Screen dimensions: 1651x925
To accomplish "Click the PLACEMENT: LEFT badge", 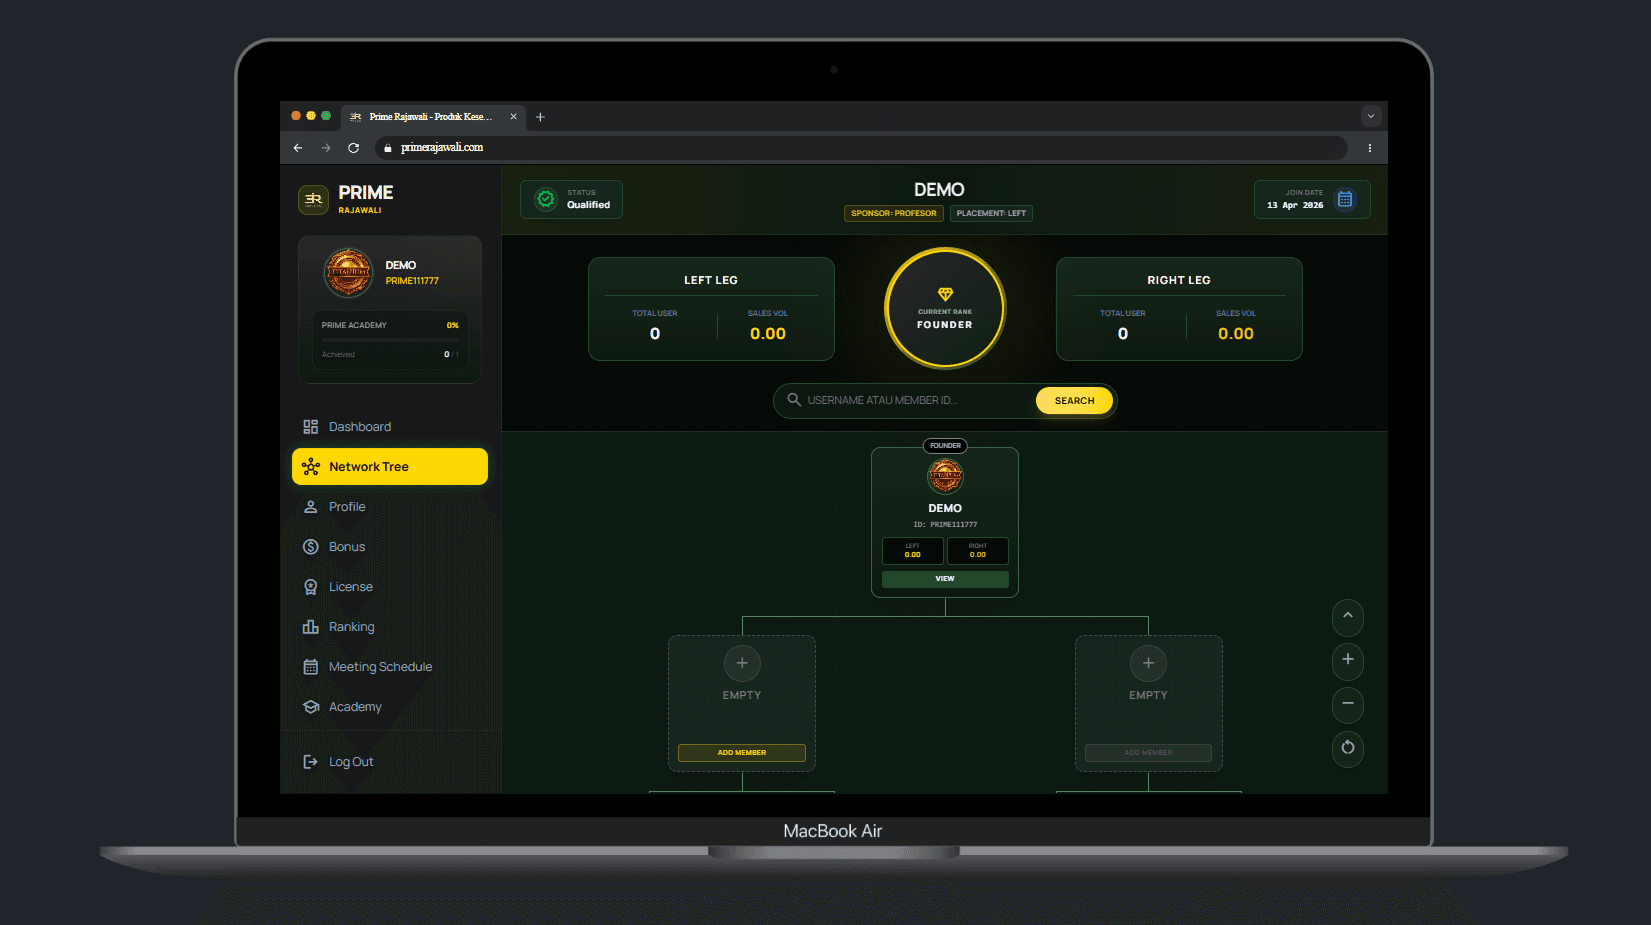I will pos(991,213).
